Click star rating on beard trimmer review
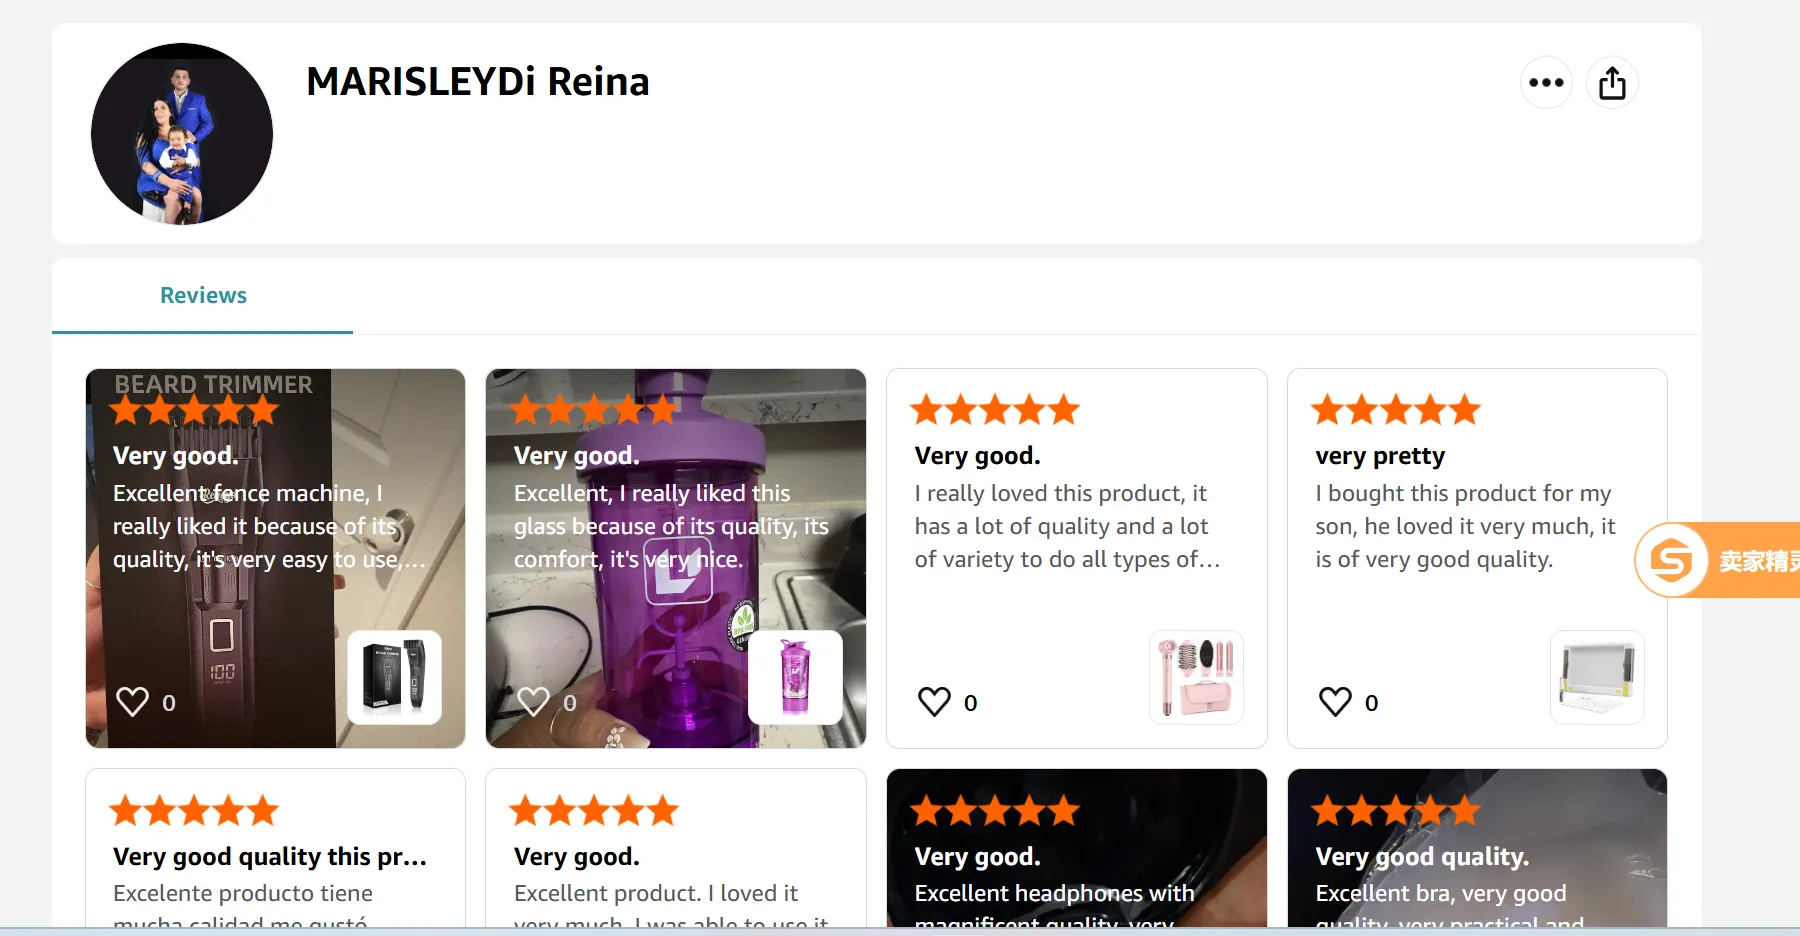The height and width of the screenshot is (936, 1800). 194,410
